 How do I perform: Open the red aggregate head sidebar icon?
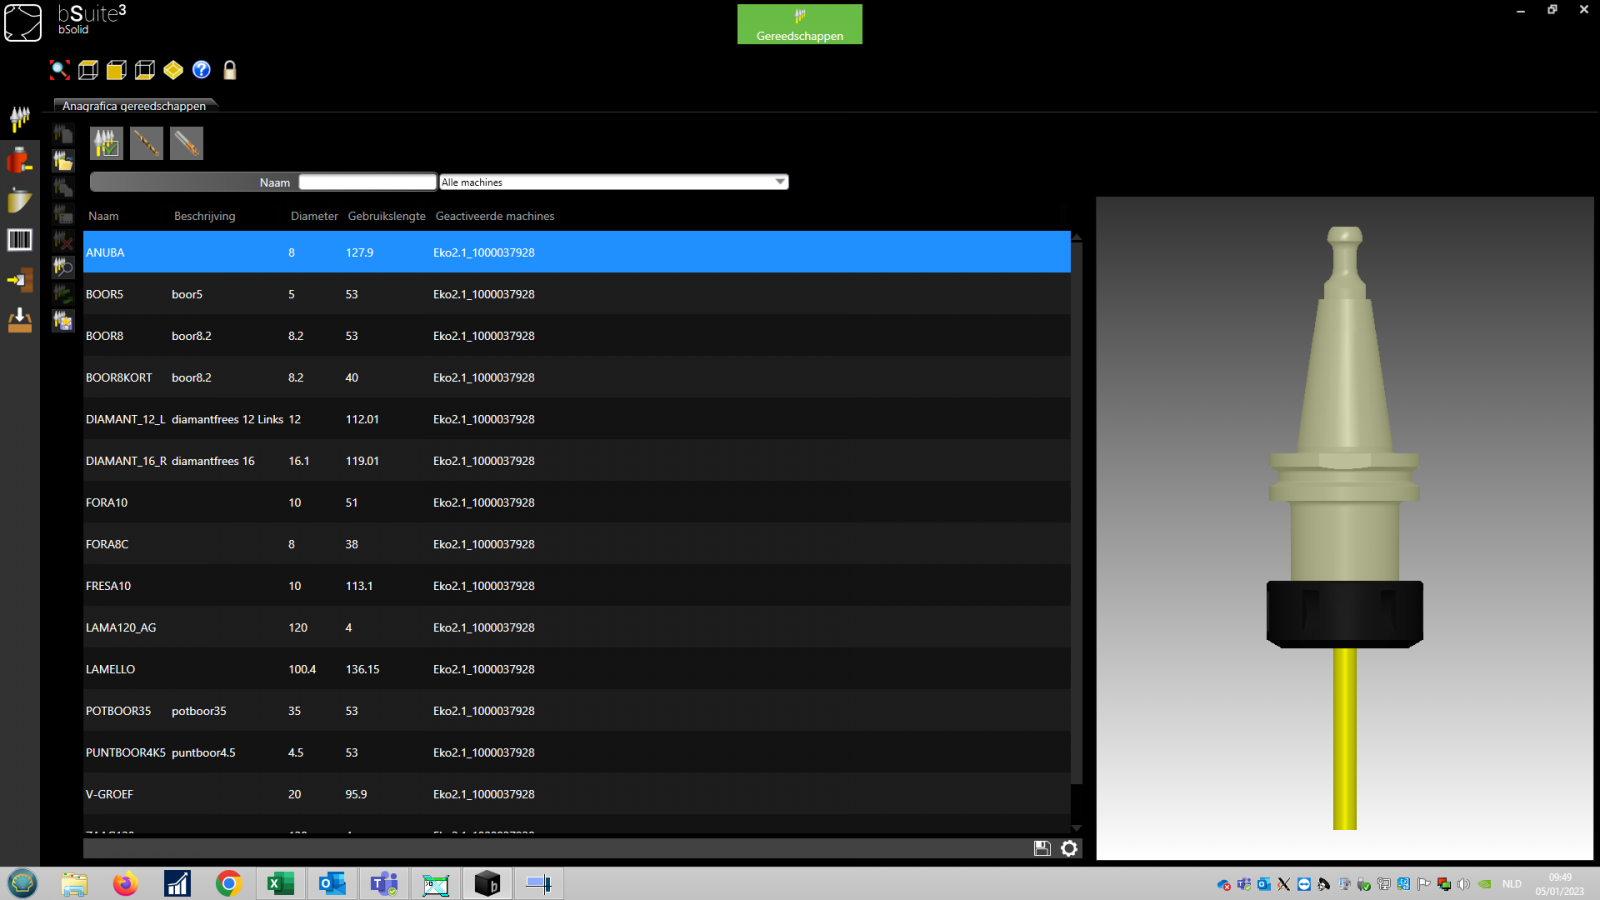pos(20,160)
